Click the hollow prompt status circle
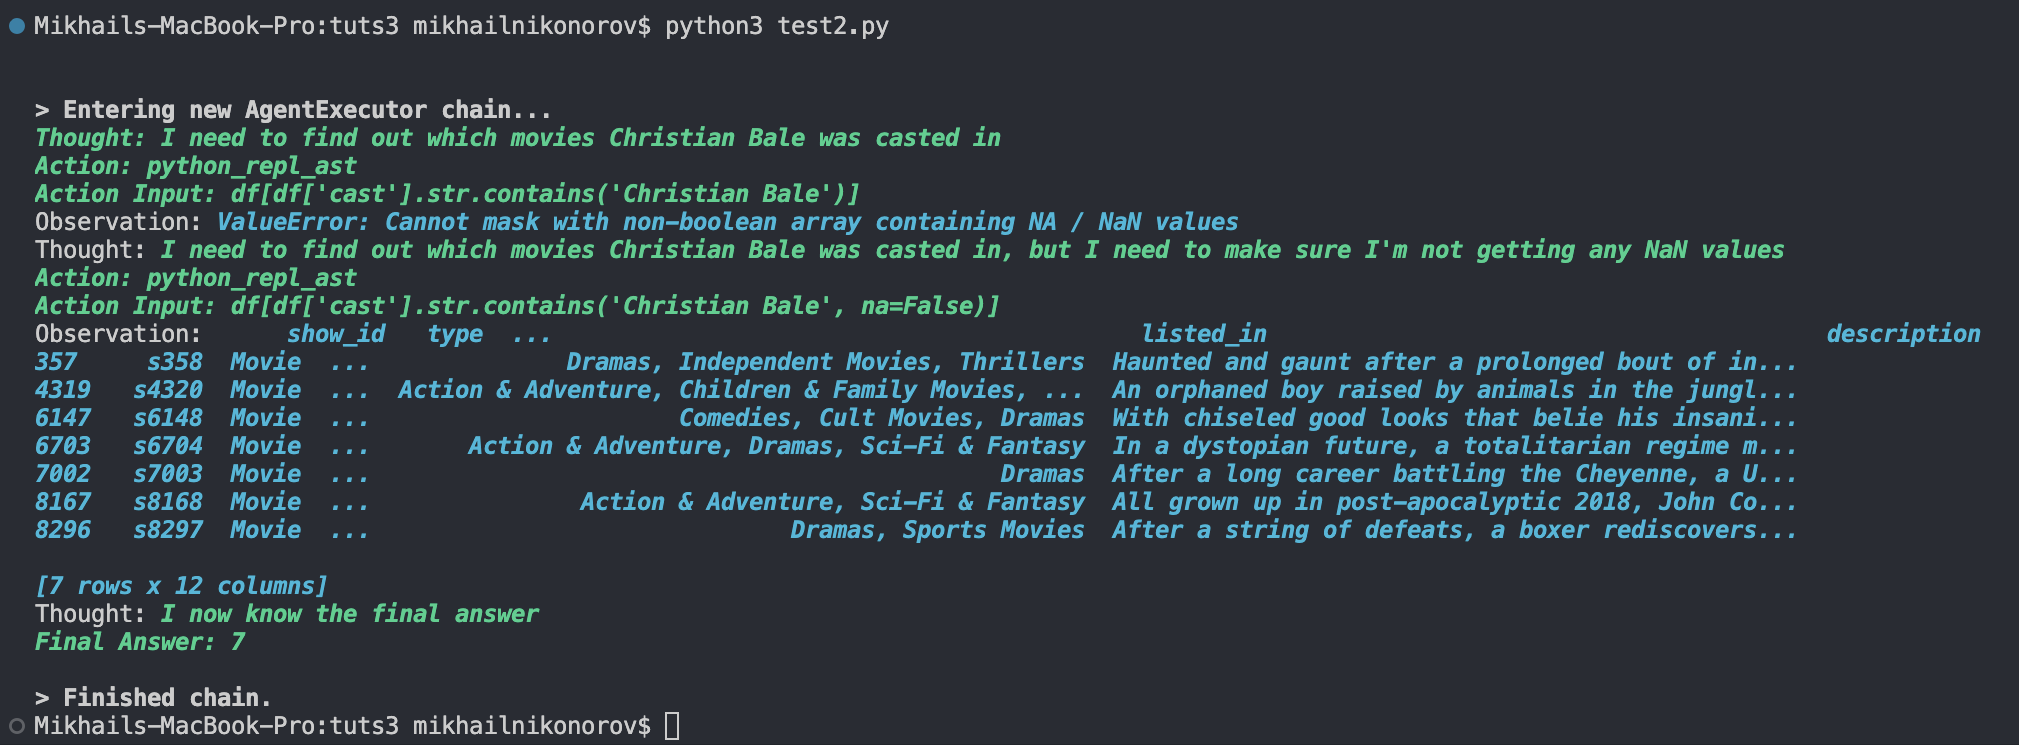The image size is (2019, 745). (x=16, y=726)
